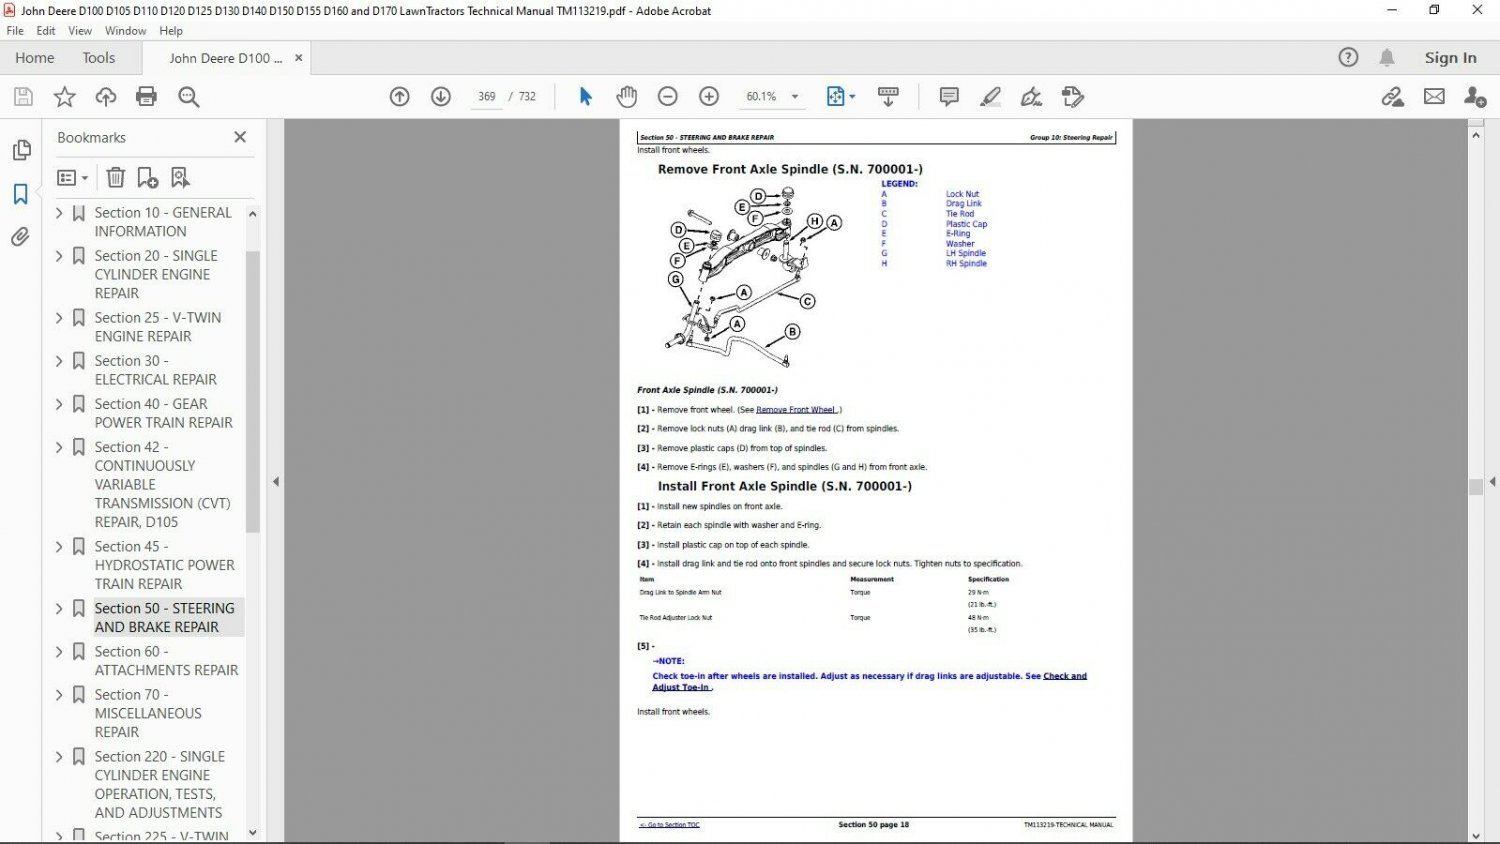
Task: Add a sticky note comment
Action: [947, 96]
